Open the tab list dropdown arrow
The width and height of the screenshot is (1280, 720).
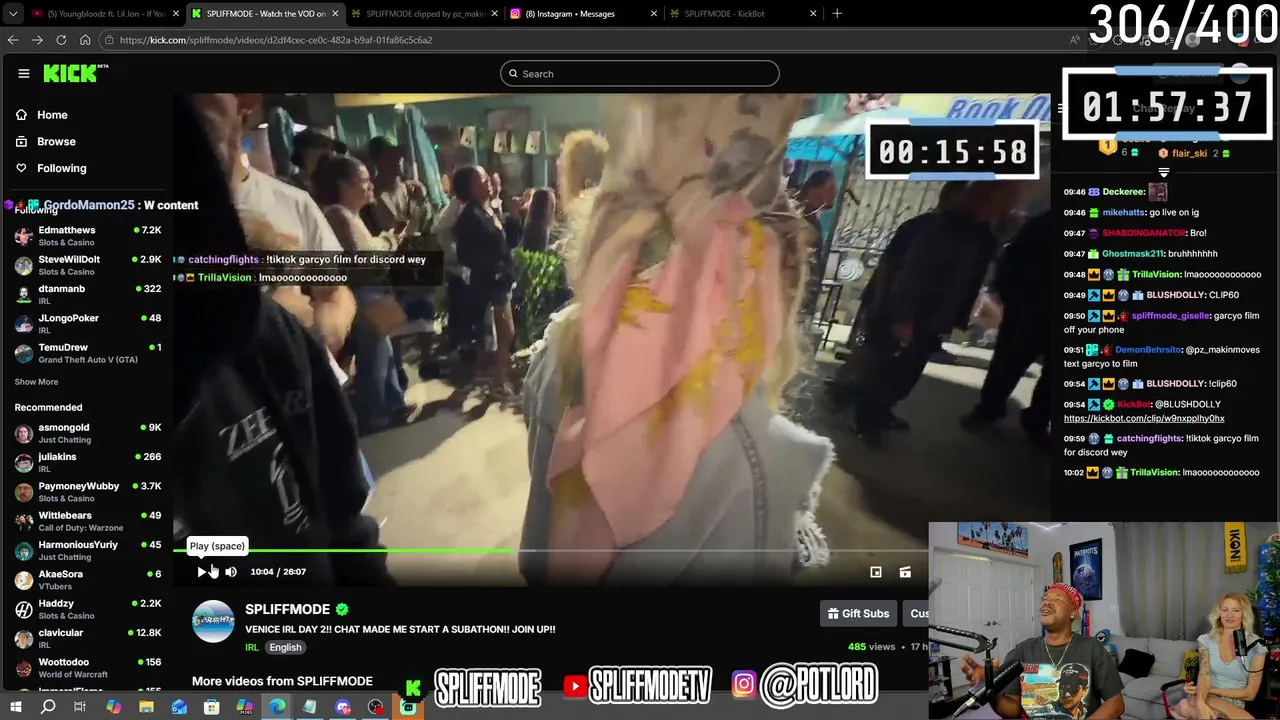tap(14, 14)
